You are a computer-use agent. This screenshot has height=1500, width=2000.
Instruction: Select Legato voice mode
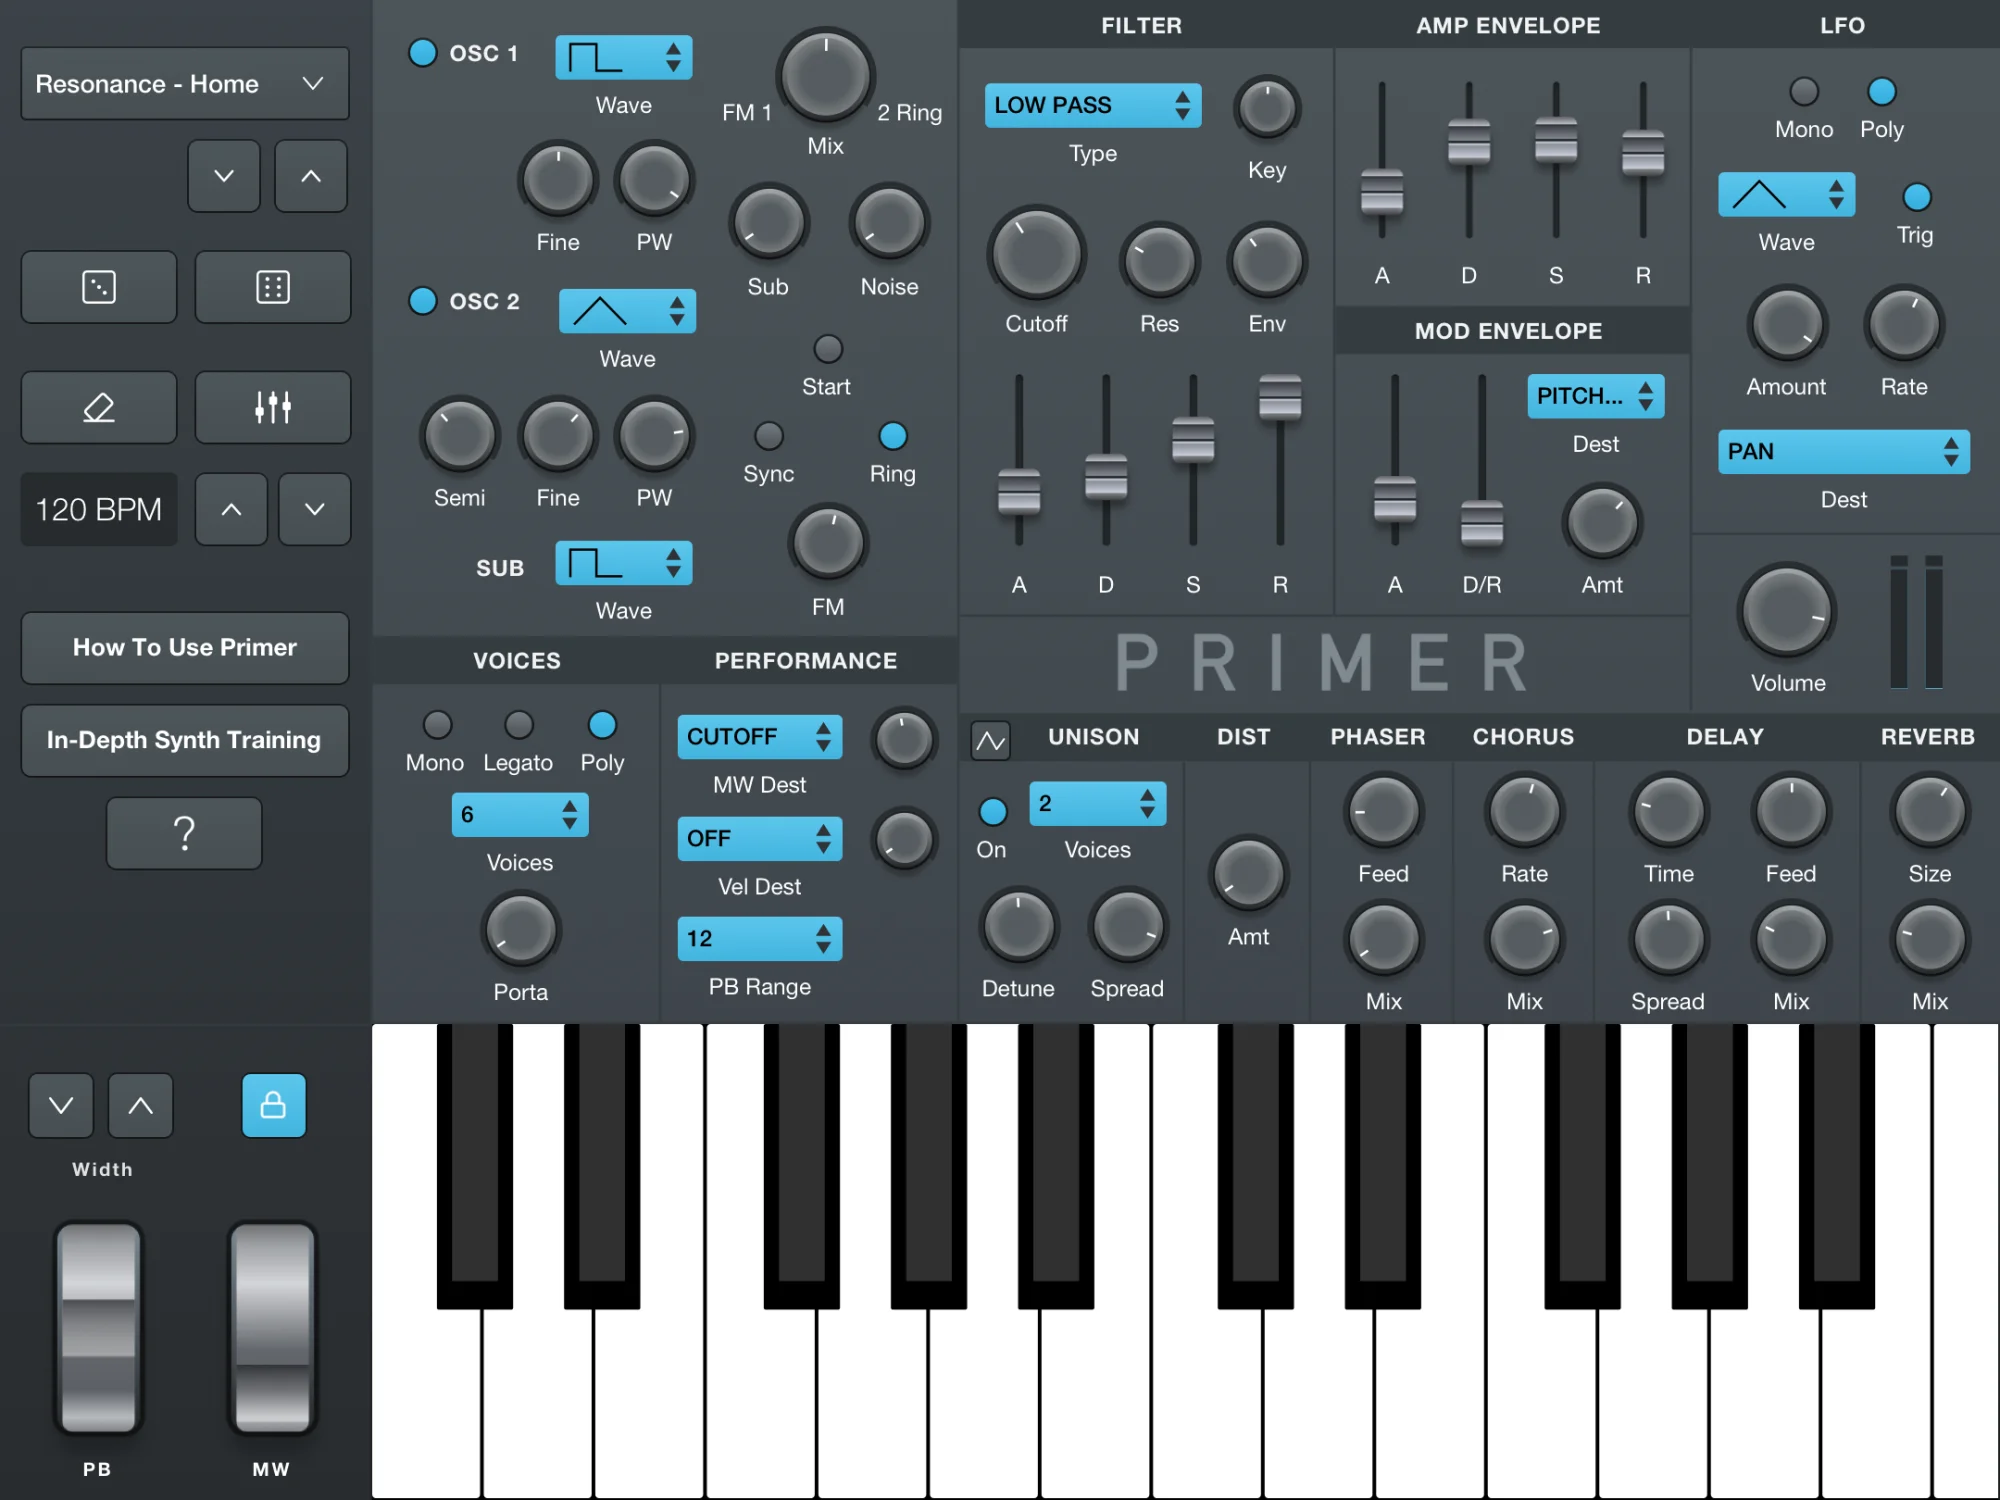(x=518, y=725)
